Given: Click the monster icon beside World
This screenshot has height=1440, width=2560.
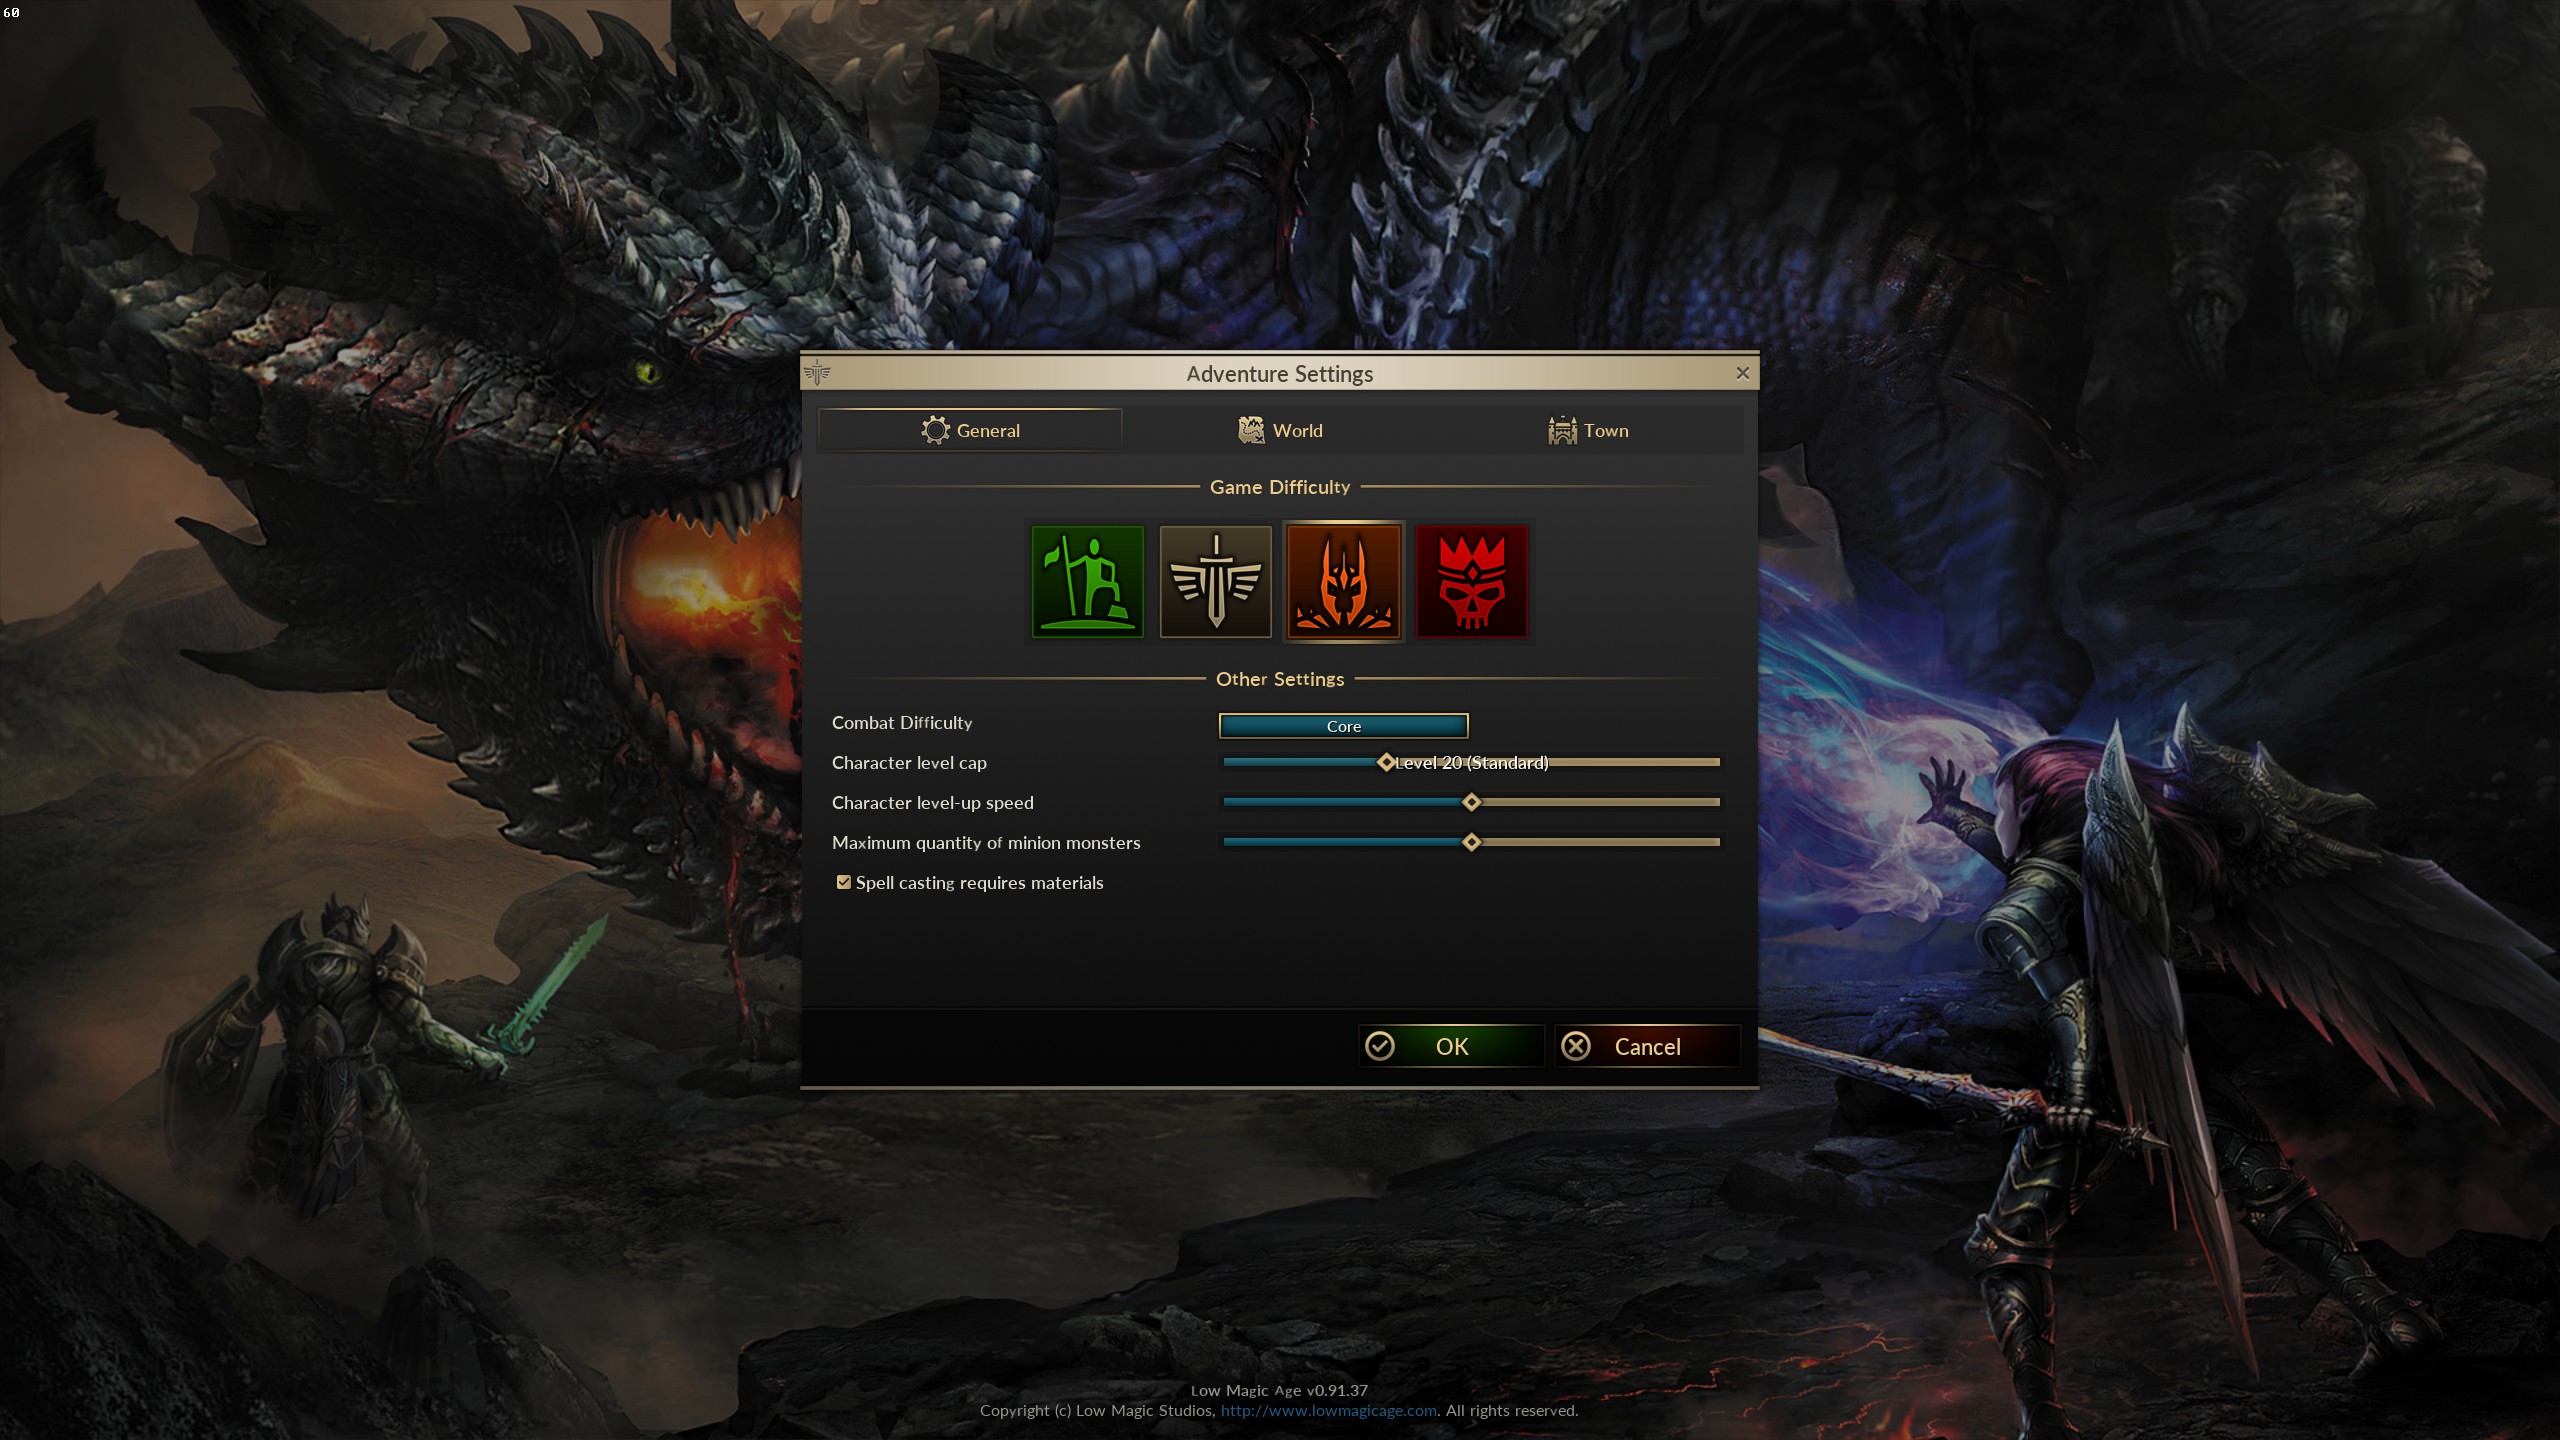Looking at the screenshot, I should tap(1251, 430).
